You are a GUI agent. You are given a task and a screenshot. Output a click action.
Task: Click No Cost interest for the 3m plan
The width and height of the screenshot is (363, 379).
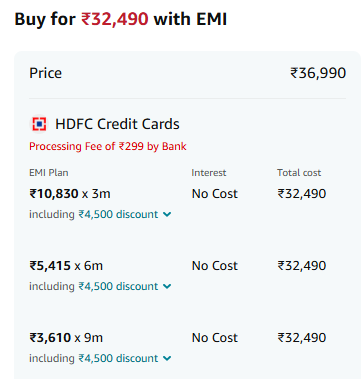(x=215, y=194)
